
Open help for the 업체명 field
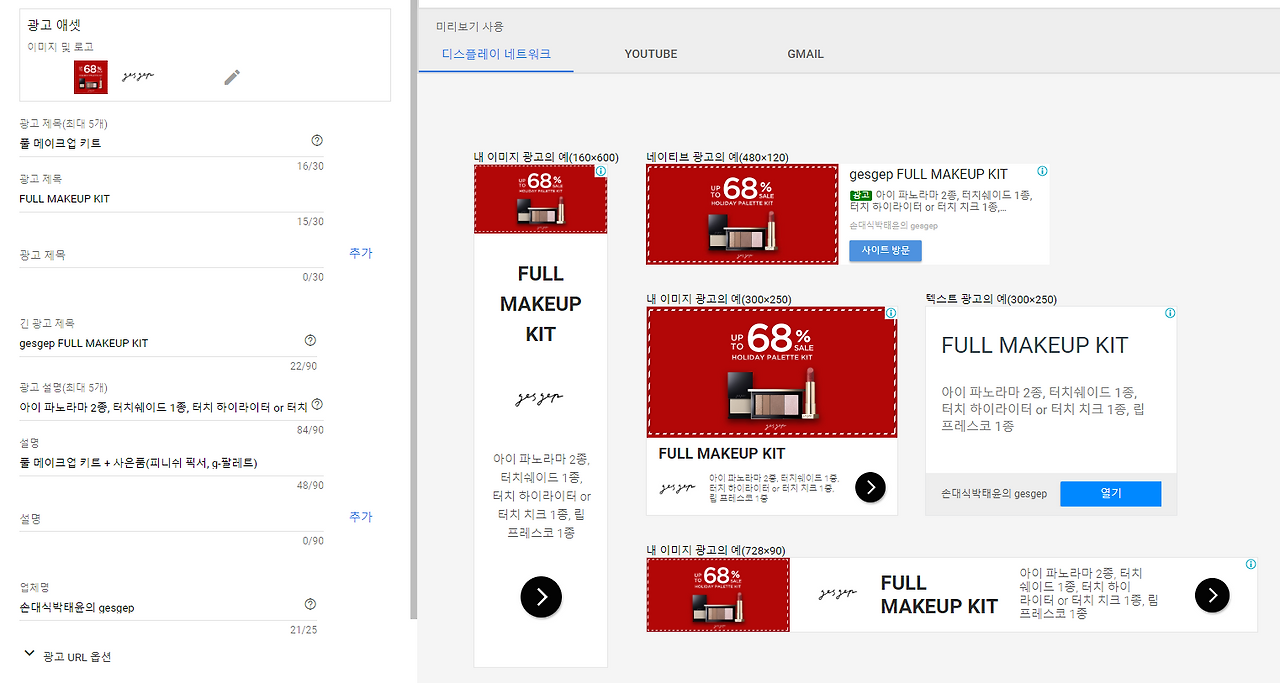(x=310, y=603)
